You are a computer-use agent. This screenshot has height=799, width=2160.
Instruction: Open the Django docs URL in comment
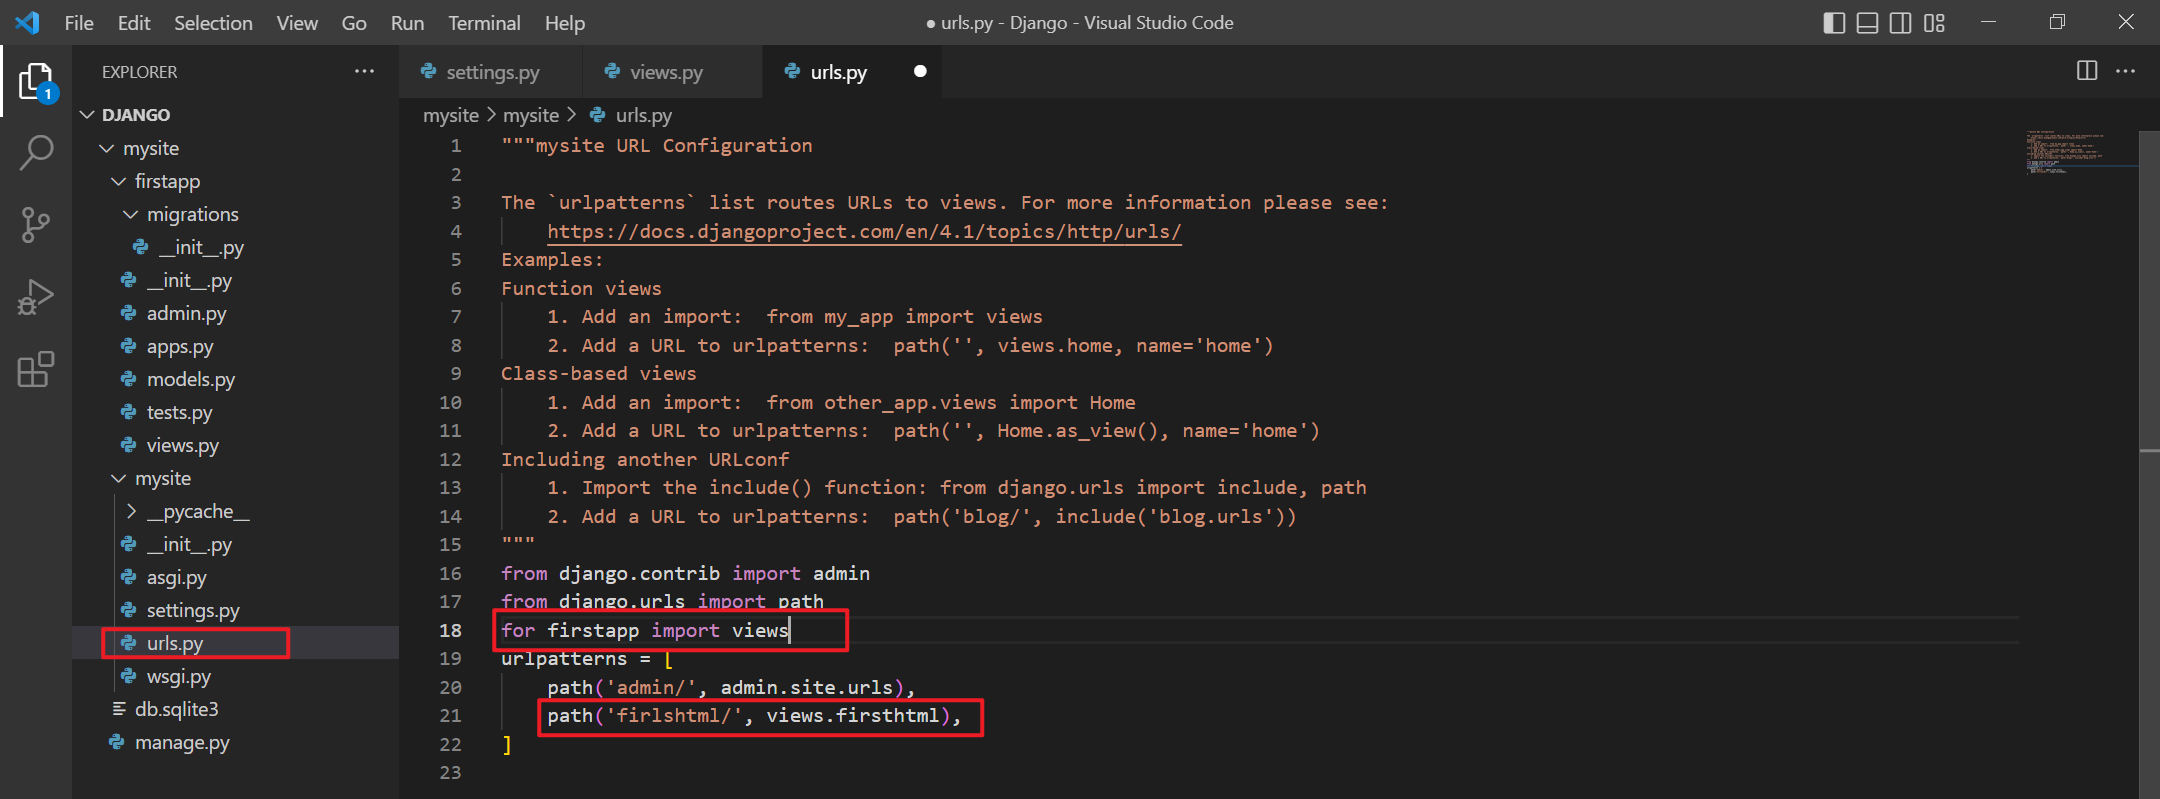click(864, 231)
